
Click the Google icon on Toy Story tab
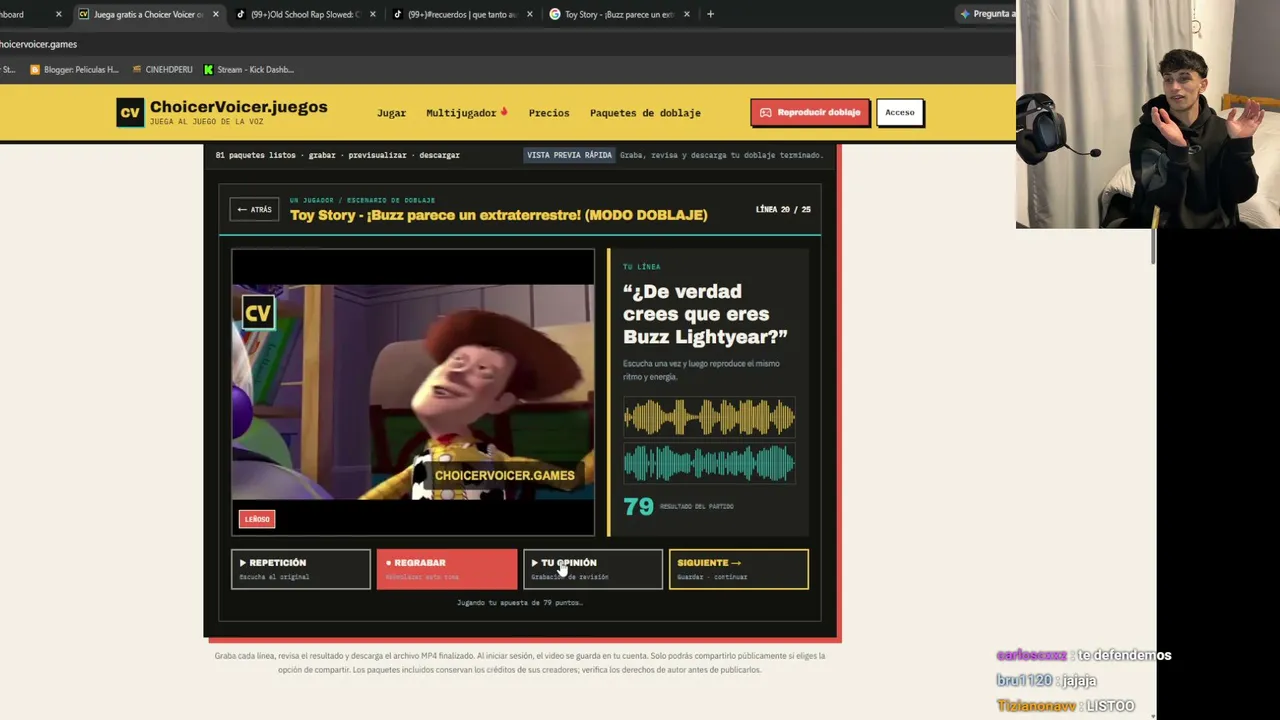[555, 14]
